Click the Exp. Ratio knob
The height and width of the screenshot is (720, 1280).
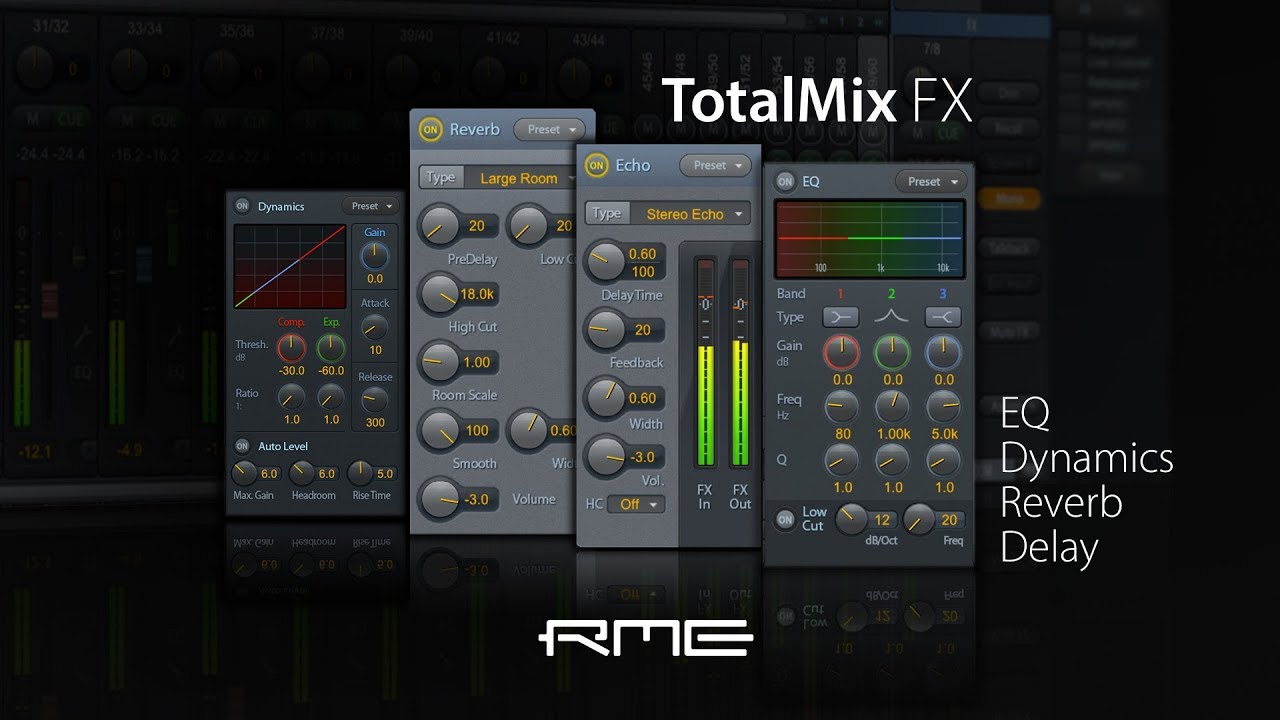331,397
